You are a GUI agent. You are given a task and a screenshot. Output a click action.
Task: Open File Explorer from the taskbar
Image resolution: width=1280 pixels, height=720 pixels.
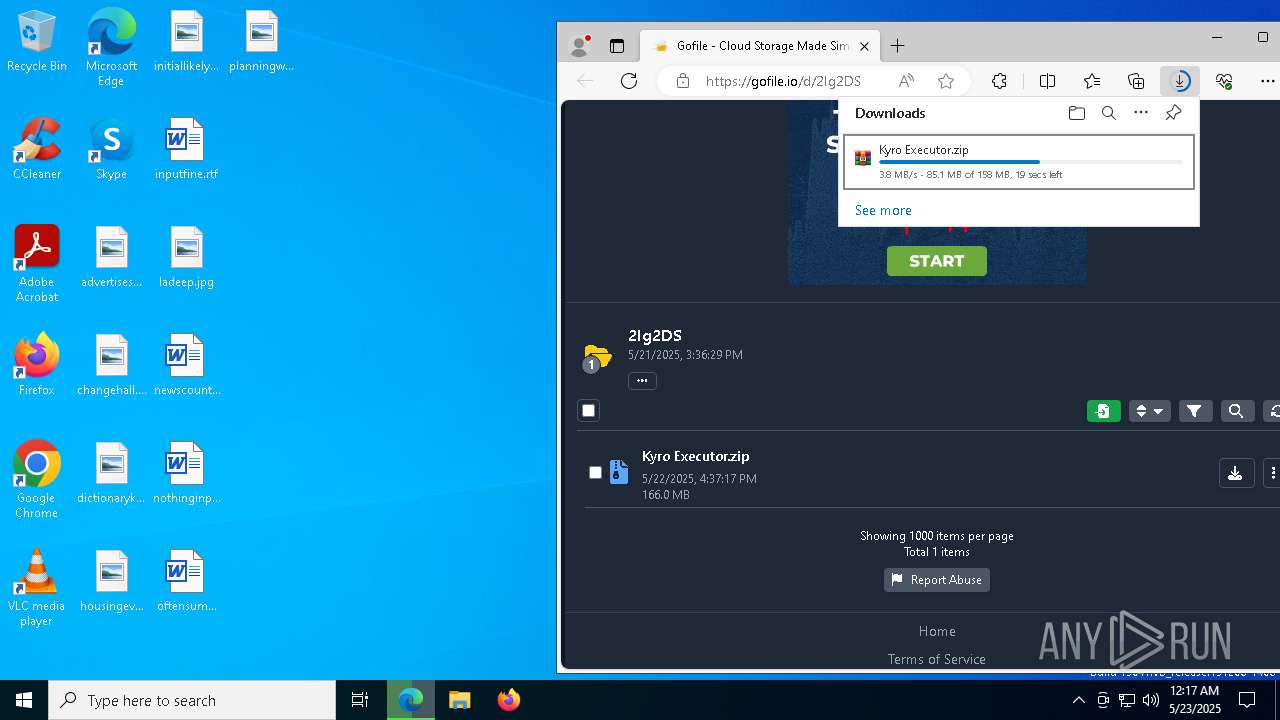pyautogui.click(x=459, y=700)
